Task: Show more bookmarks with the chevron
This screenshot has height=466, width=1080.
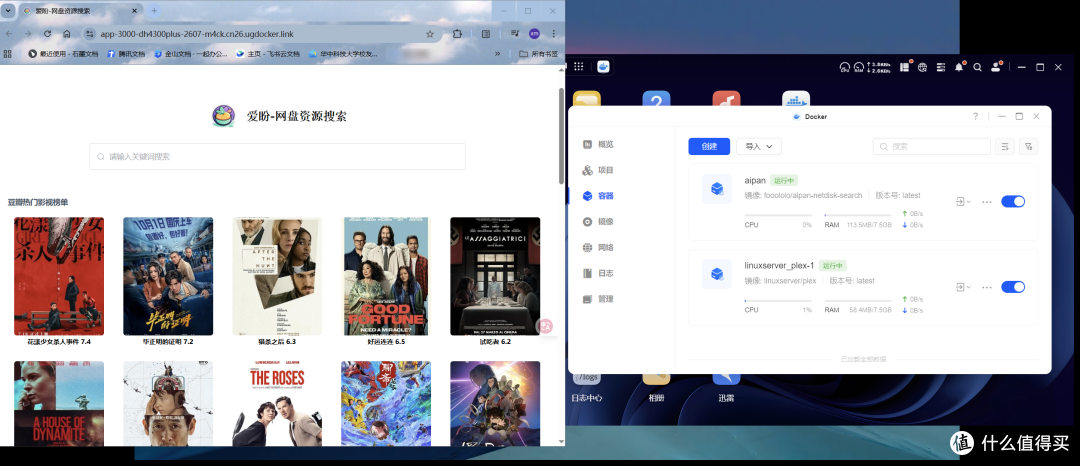Action: click(x=497, y=54)
